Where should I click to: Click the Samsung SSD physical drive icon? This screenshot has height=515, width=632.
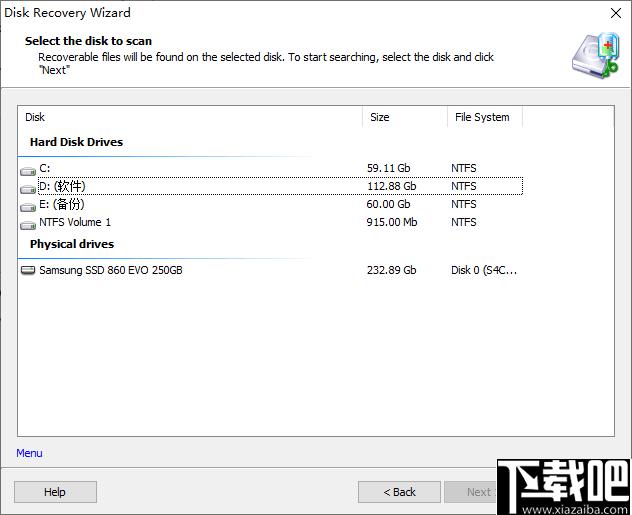(x=28, y=270)
